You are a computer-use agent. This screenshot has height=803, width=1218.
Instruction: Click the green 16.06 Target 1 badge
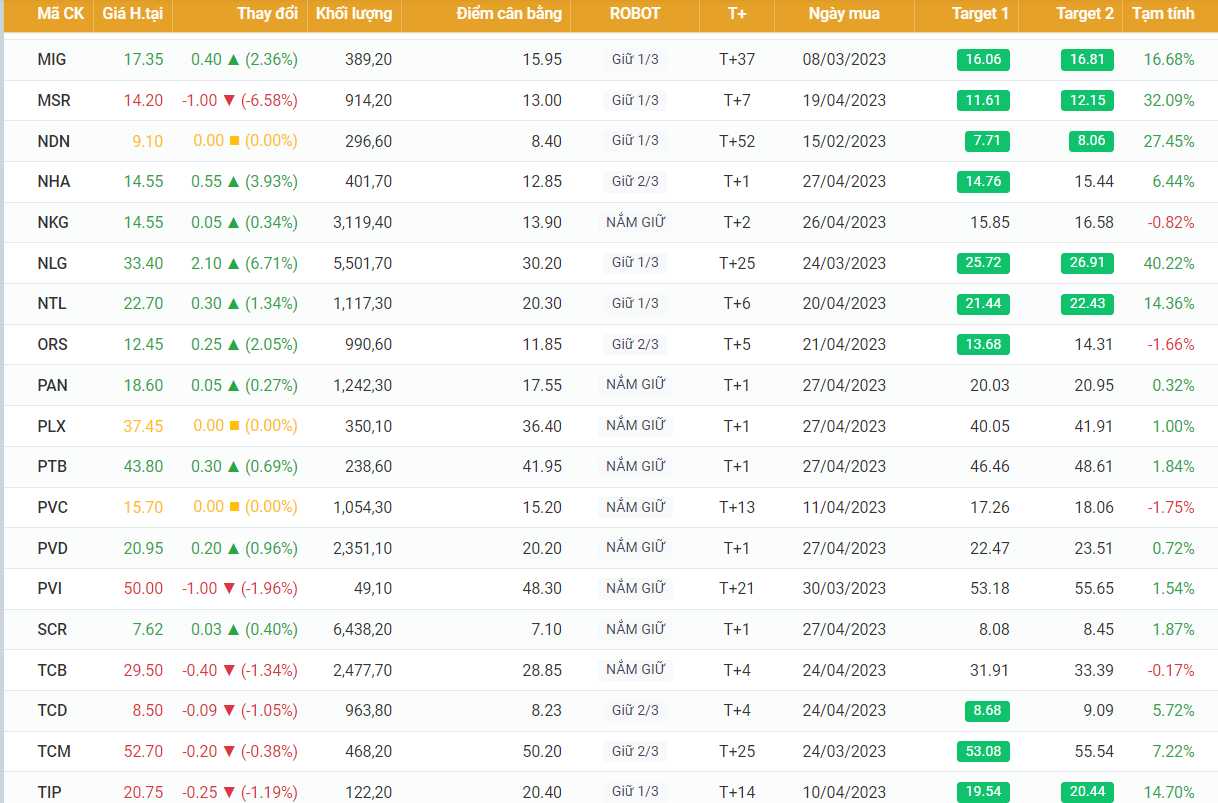(x=983, y=60)
